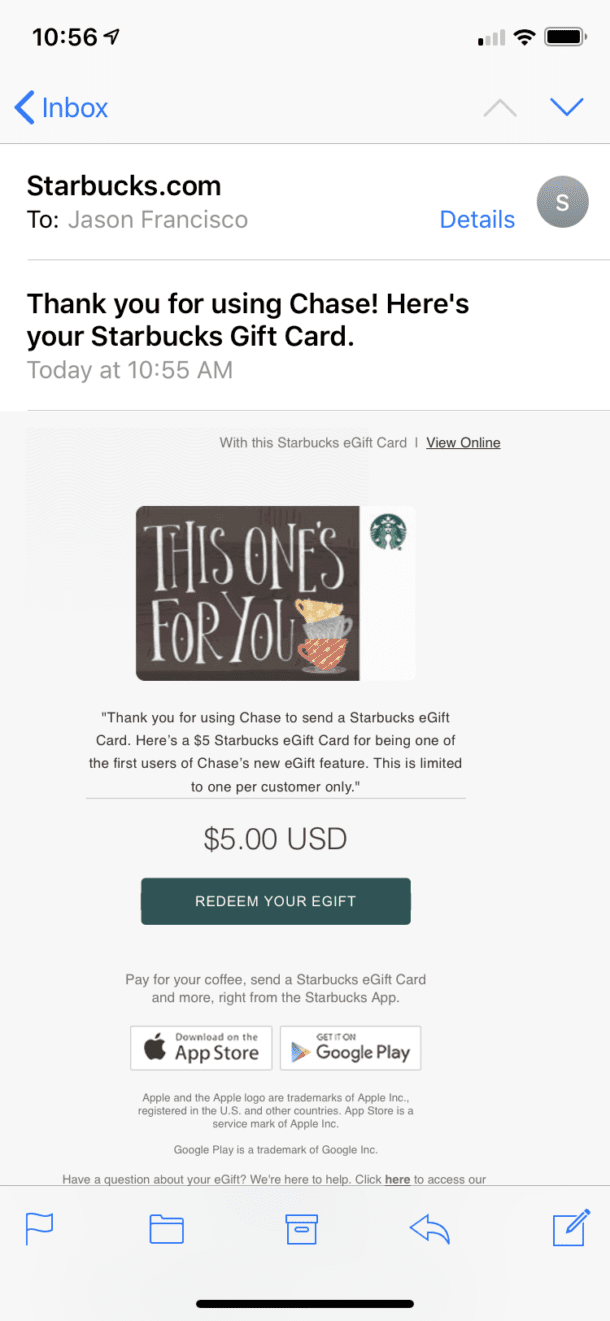Archive this Starbucks email

(x=302, y=1229)
